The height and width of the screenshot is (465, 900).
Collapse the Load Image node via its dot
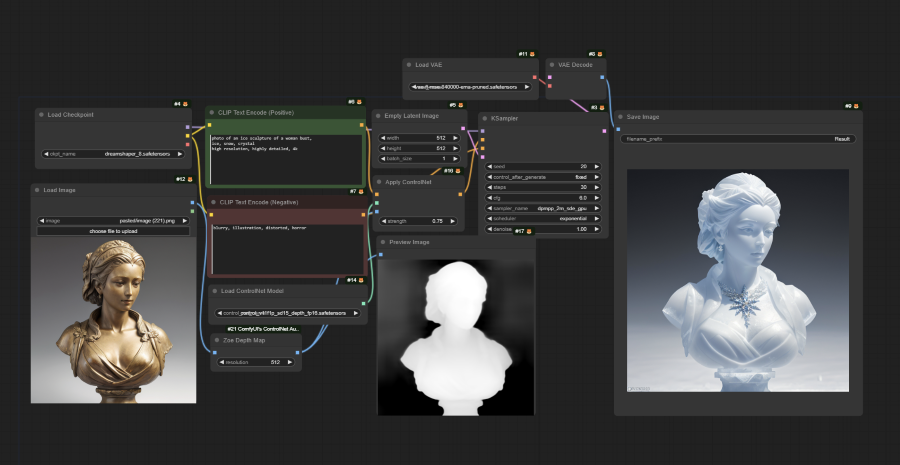(x=37, y=190)
